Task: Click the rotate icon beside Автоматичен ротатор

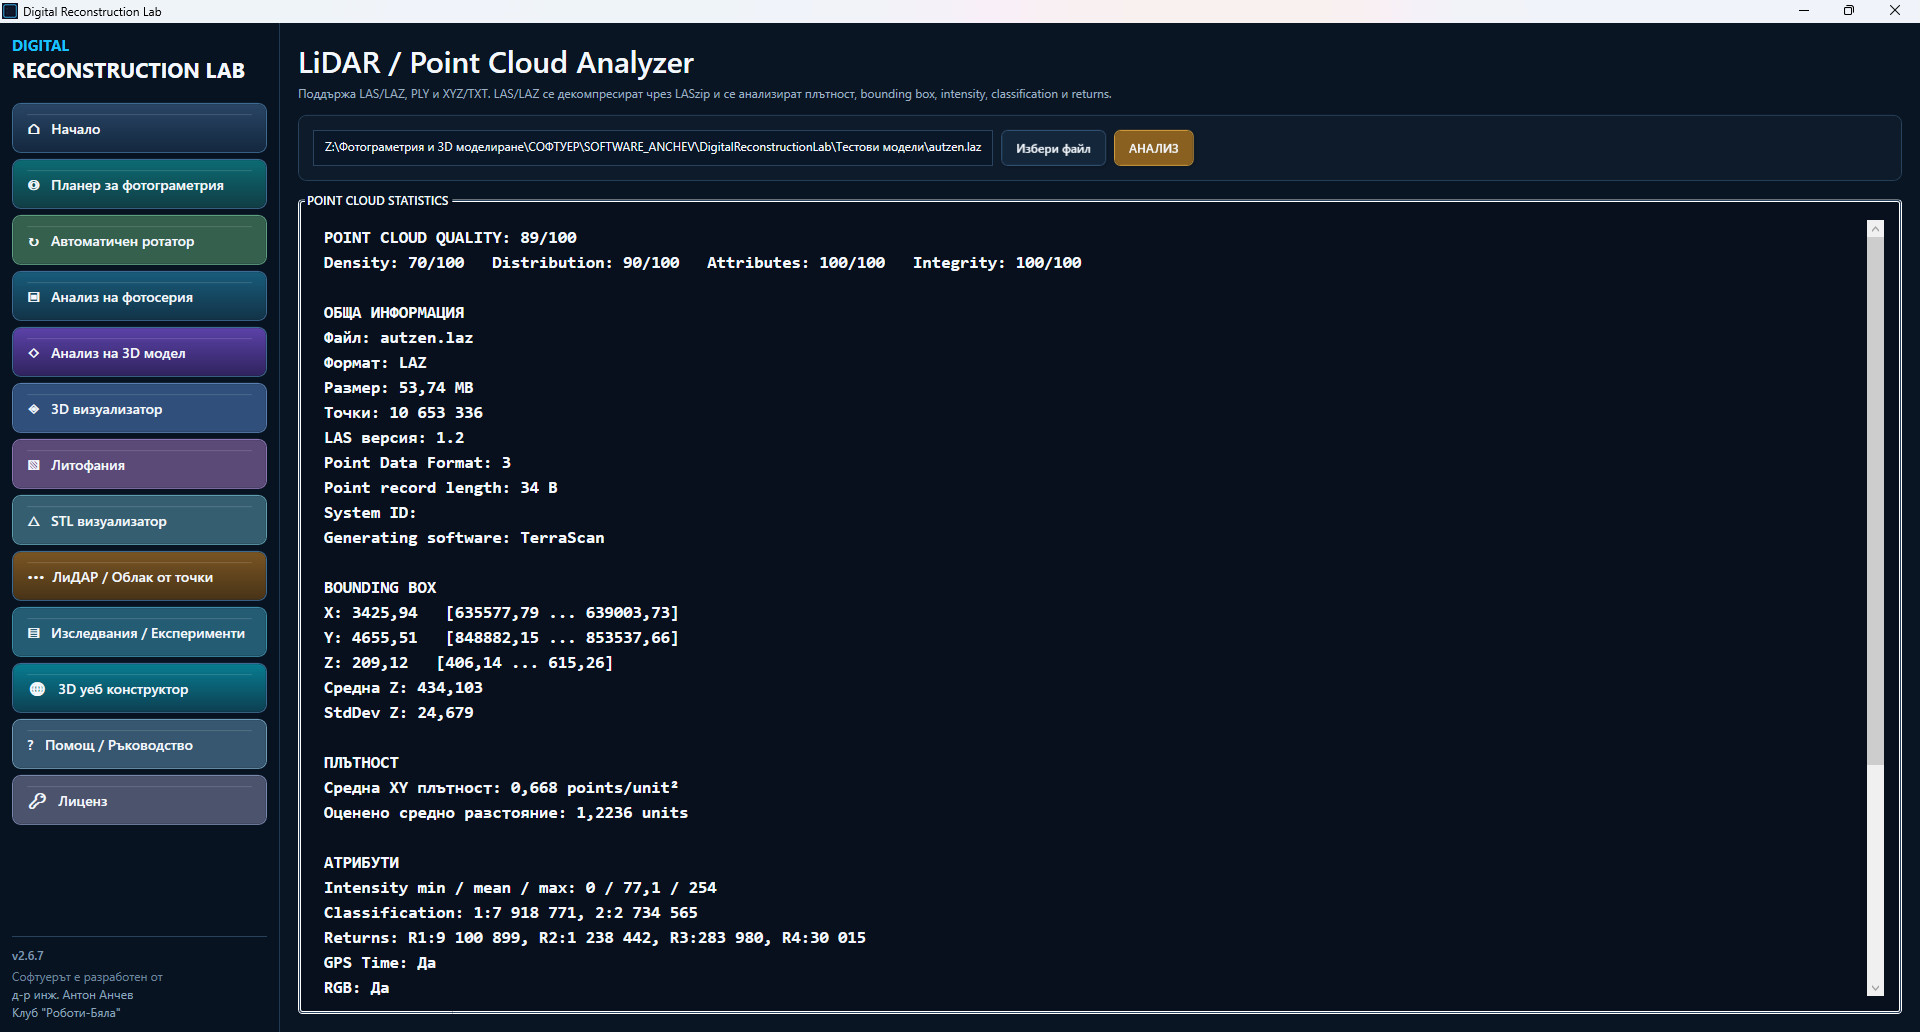Action: (34, 241)
